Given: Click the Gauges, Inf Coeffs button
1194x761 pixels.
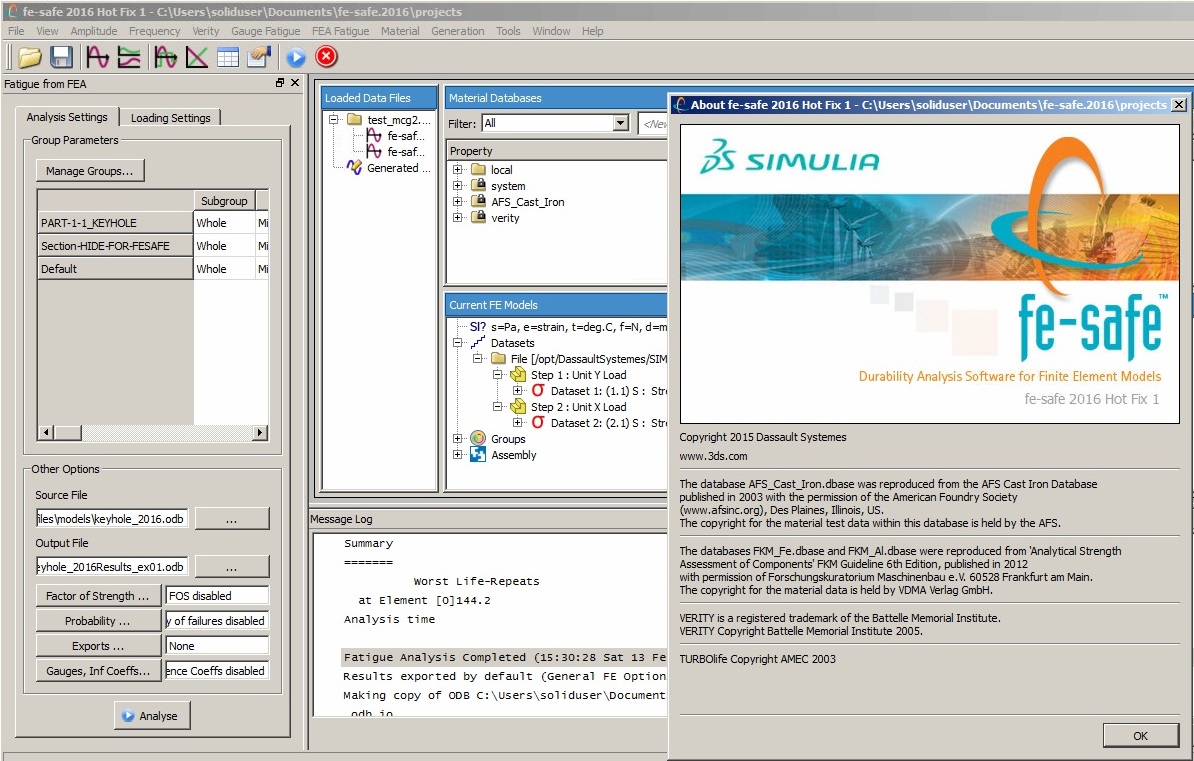Looking at the screenshot, I should 98,671.
